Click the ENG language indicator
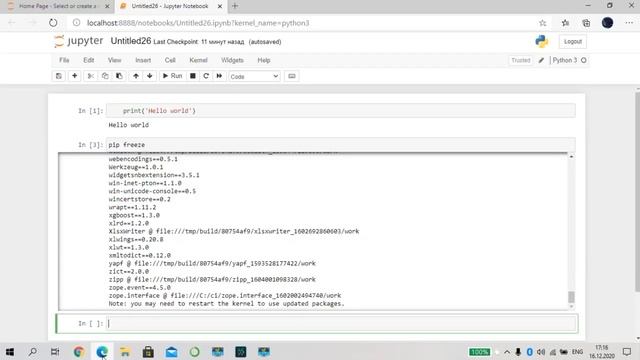This screenshot has width=640, height=360. [577, 351]
